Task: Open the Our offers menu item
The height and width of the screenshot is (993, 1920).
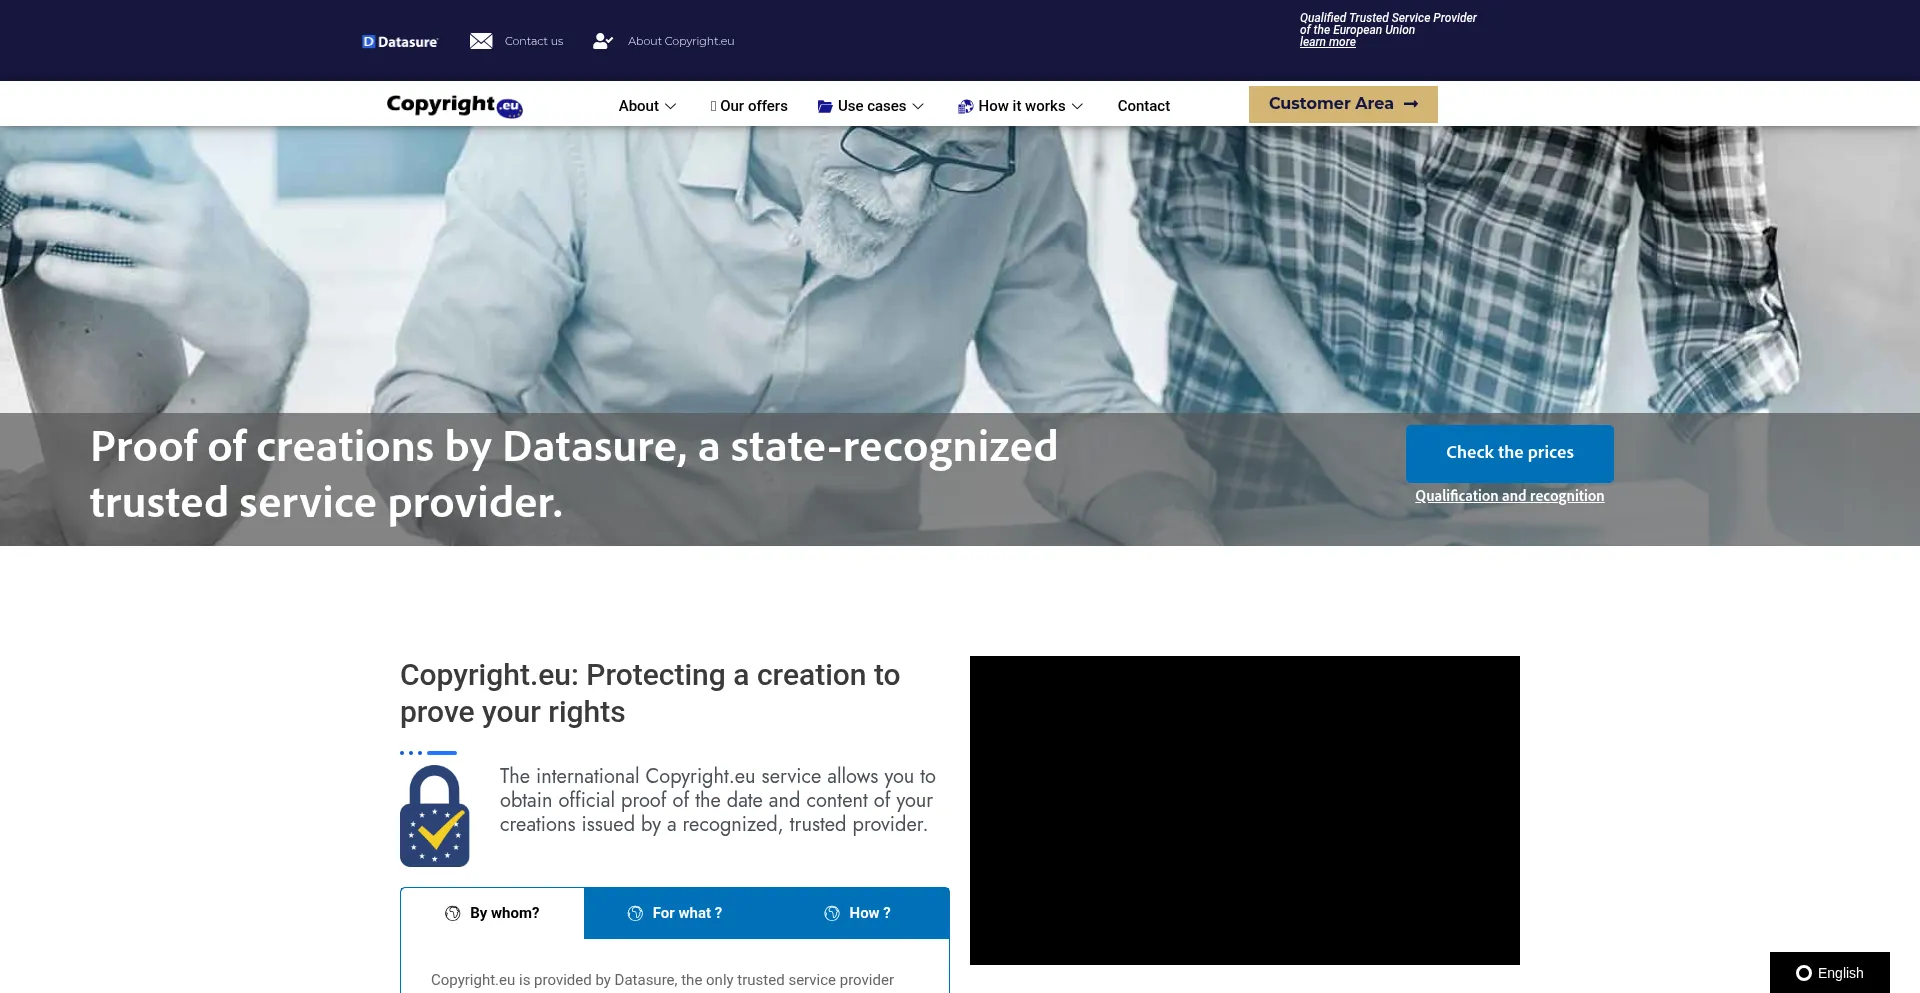Action: pyautogui.click(x=749, y=106)
